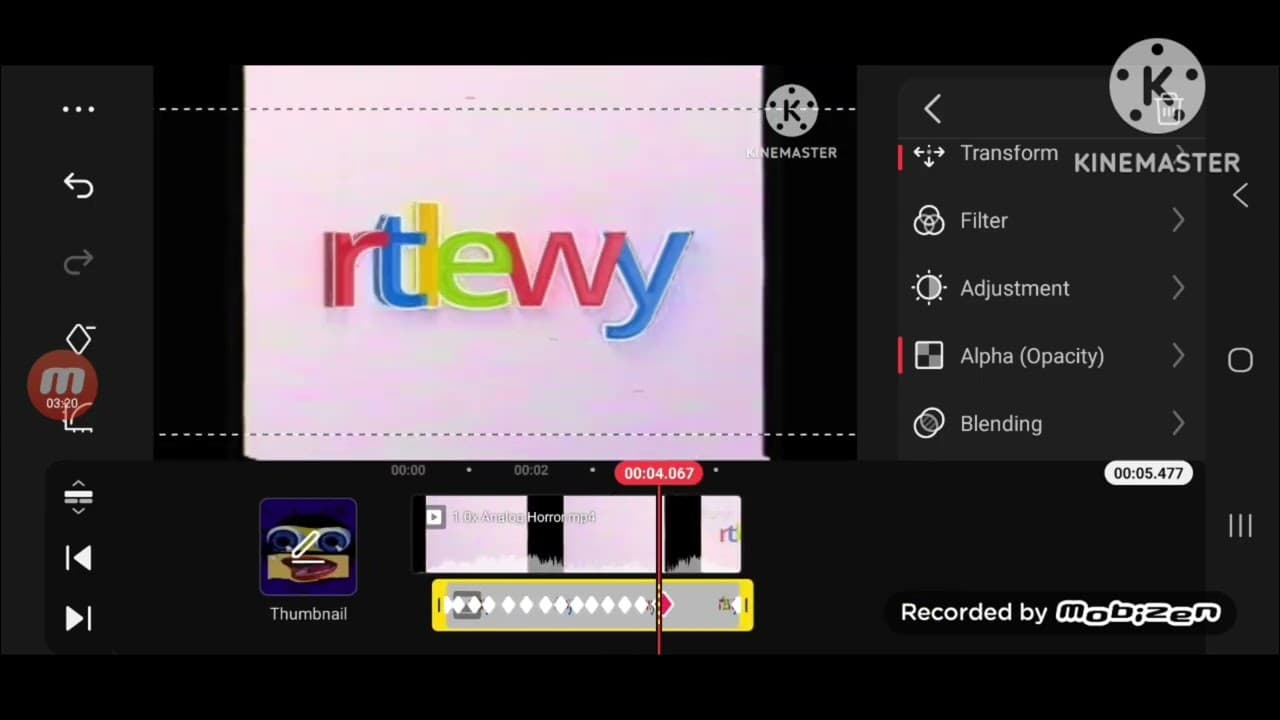Expand the Adjustment chevron arrow
The image size is (1280, 720).
[1178, 288]
